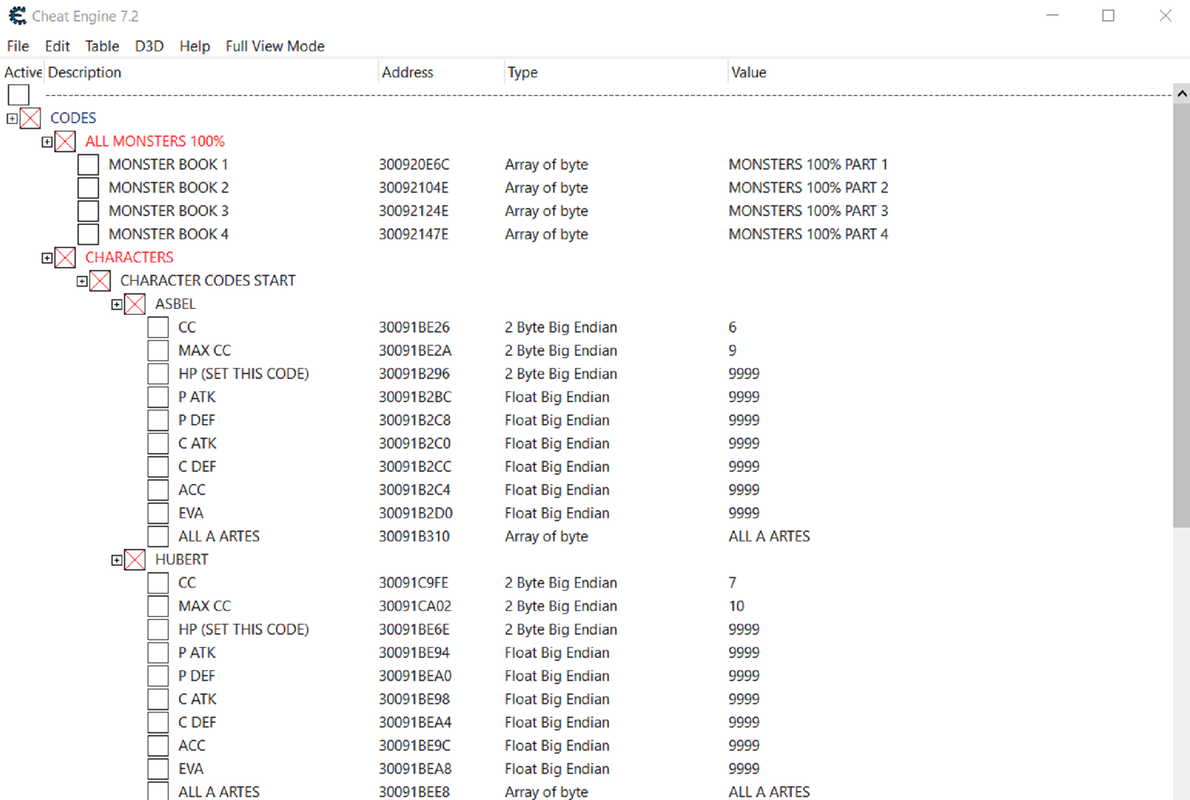1190x800 pixels.
Task: Maximize the Cheat Engine window
Action: coord(1109,15)
